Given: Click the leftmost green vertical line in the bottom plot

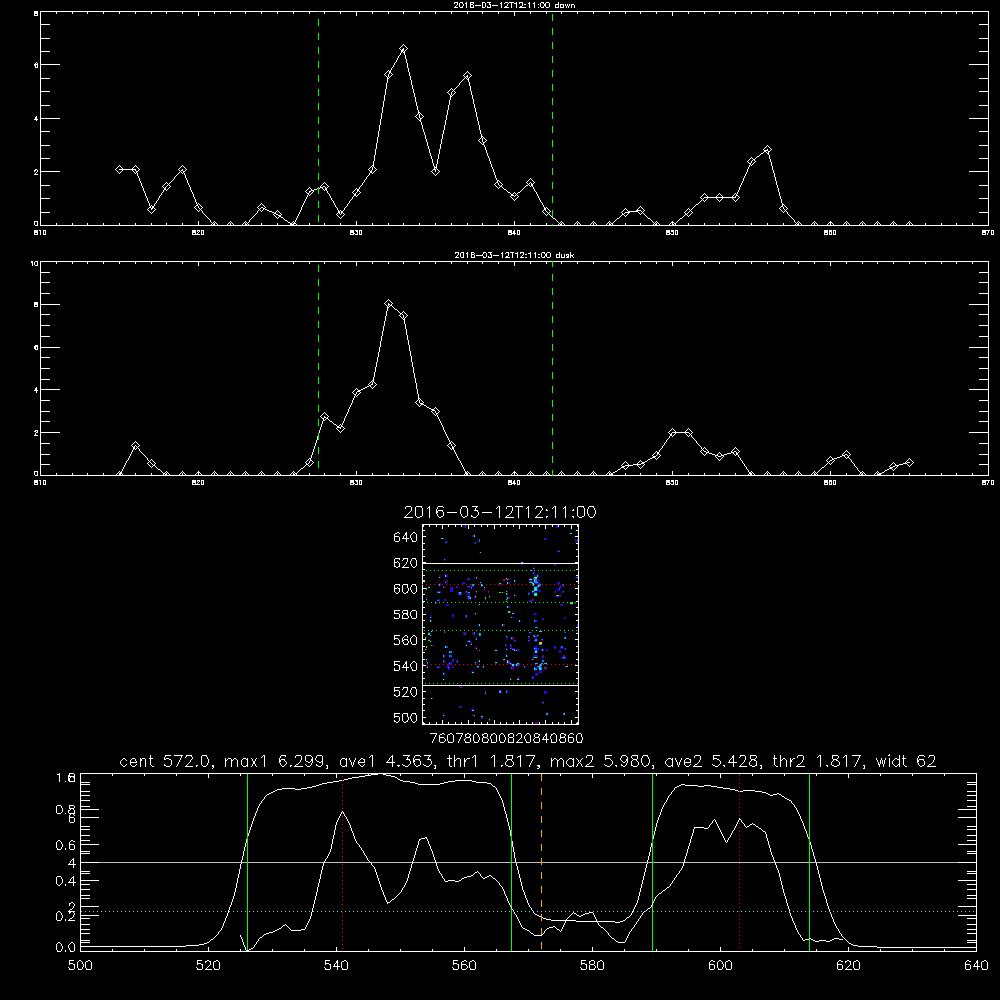Looking at the screenshot, I should click(x=247, y=862).
